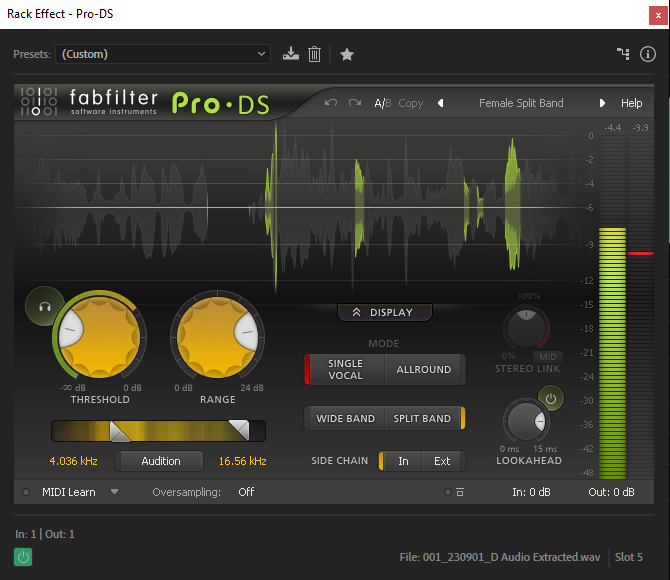Switch to Split Band processing

coord(423,418)
